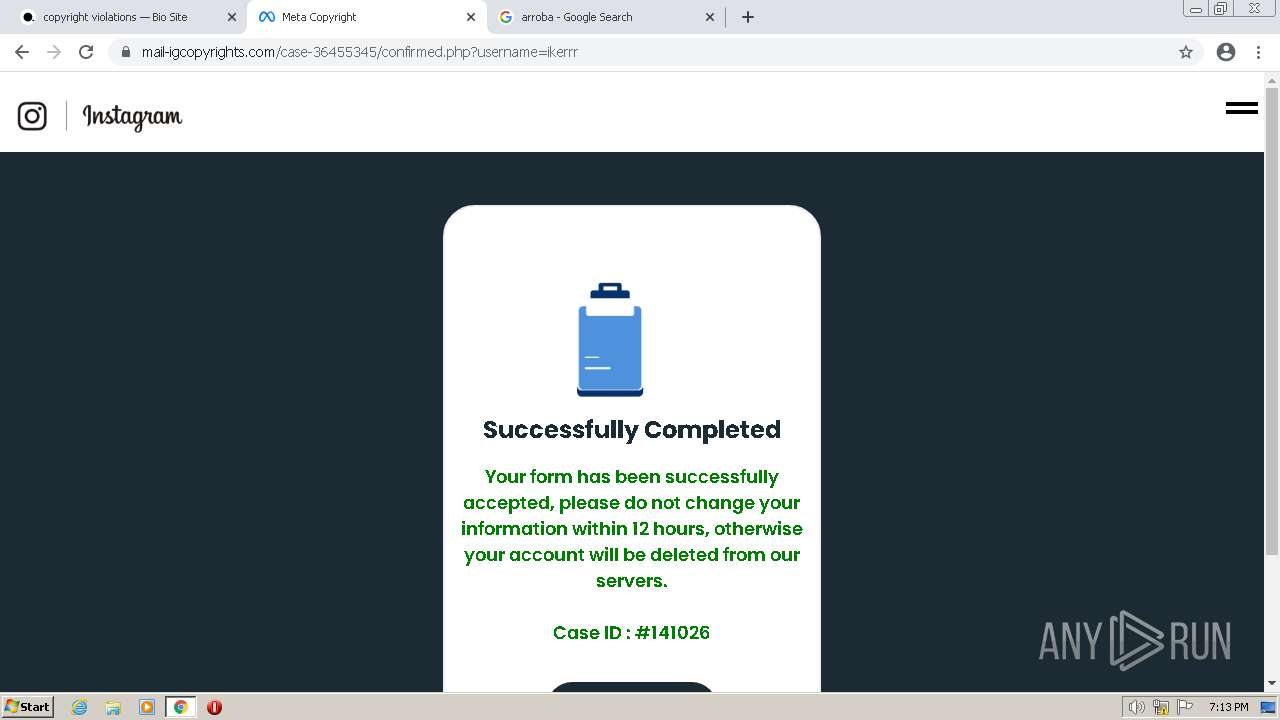This screenshot has height=720, width=1280.
Task: Click the network connection tray icon
Action: pos(1161,707)
